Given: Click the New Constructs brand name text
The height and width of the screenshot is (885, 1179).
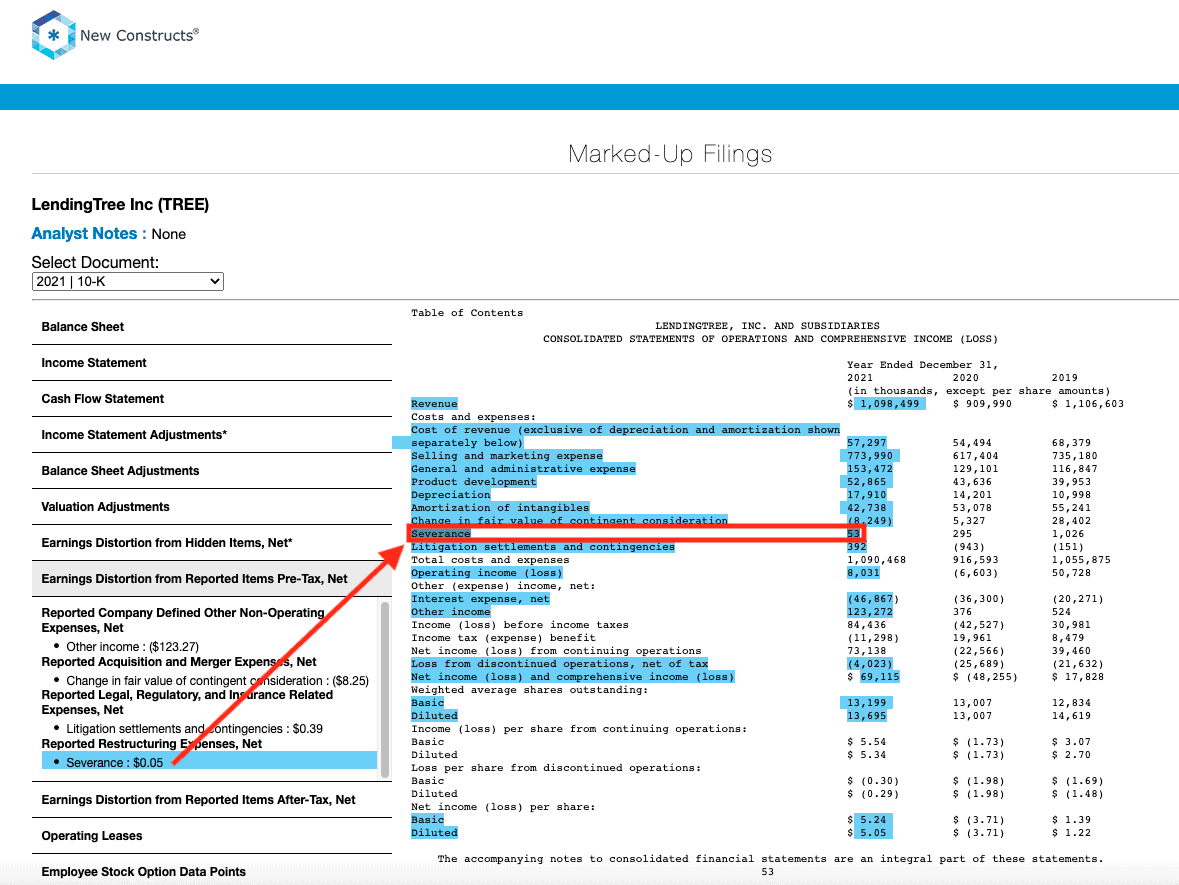Looking at the screenshot, I should 139,35.
